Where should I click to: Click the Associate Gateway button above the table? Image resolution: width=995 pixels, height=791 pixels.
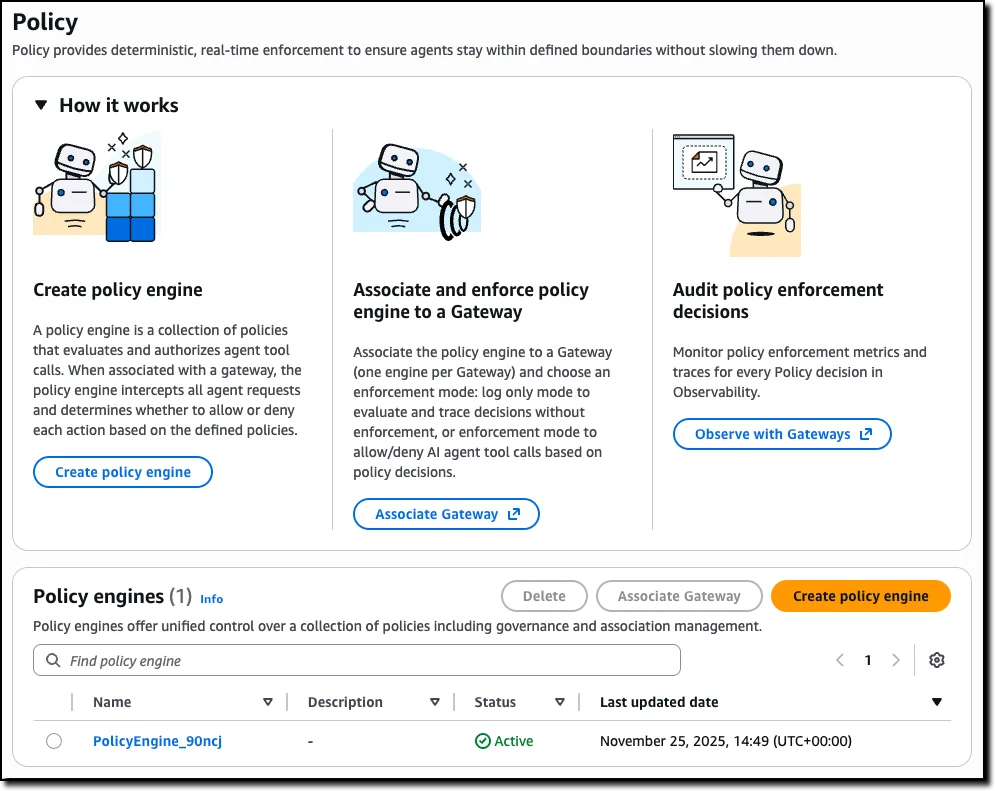click(x=679, y=595)
